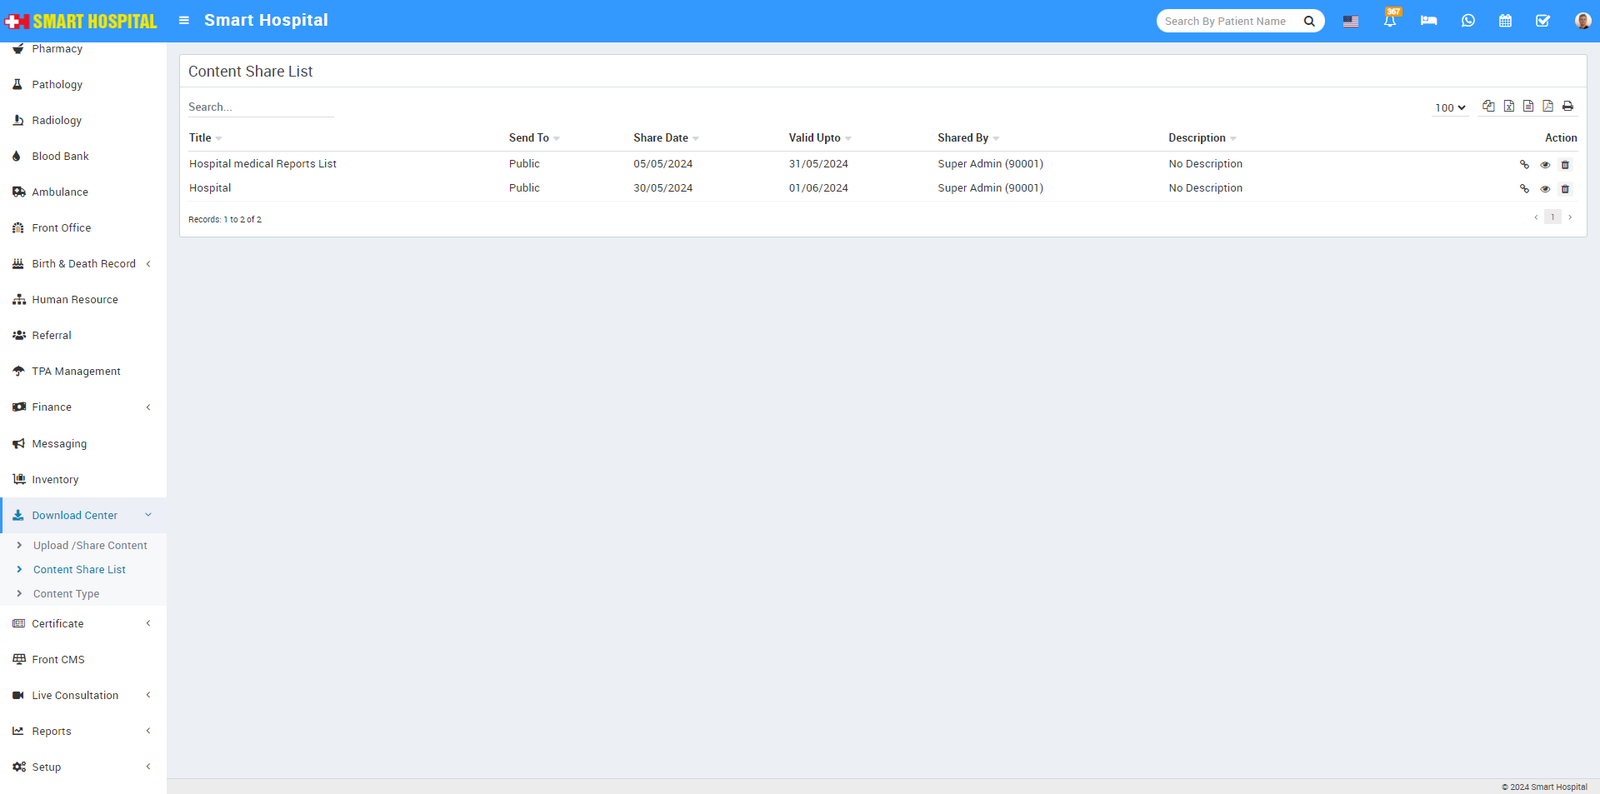
Task: Toggle the sidebar with hamburger icon
Action: pos(184,20)
